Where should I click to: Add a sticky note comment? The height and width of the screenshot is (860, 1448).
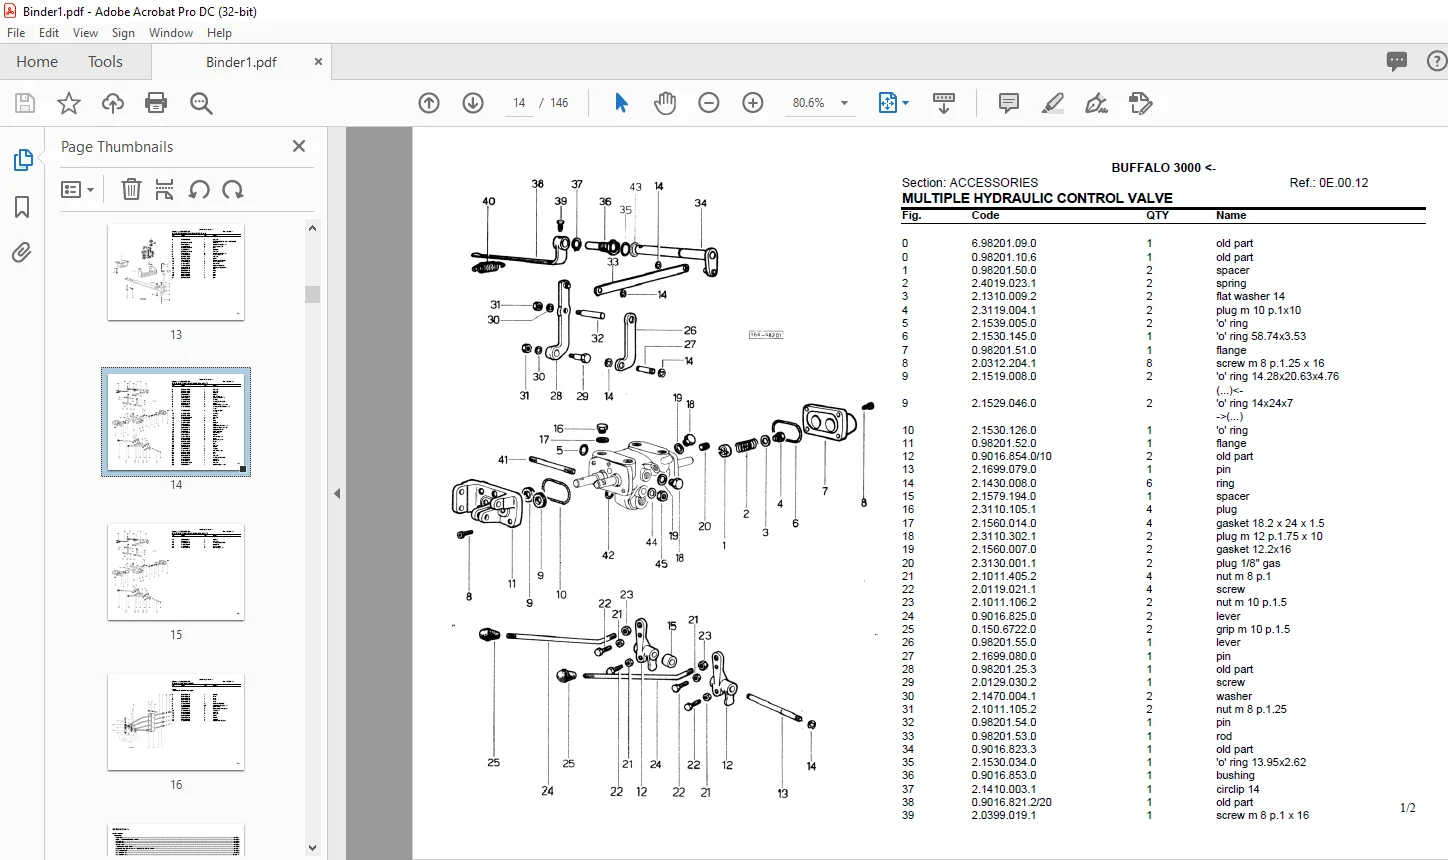point(1009,103)
